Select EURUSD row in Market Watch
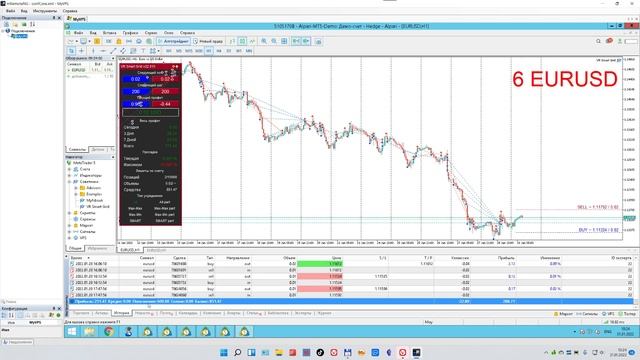The image size is (640, 360). (90, 70)
